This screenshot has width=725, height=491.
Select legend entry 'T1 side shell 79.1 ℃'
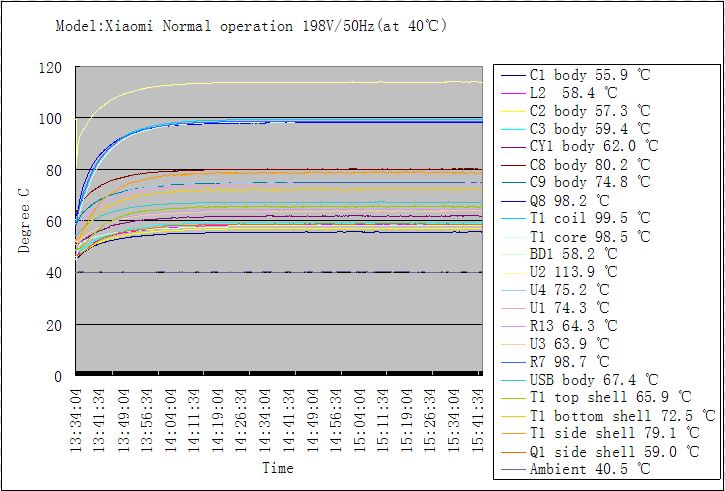coord(600,433)
